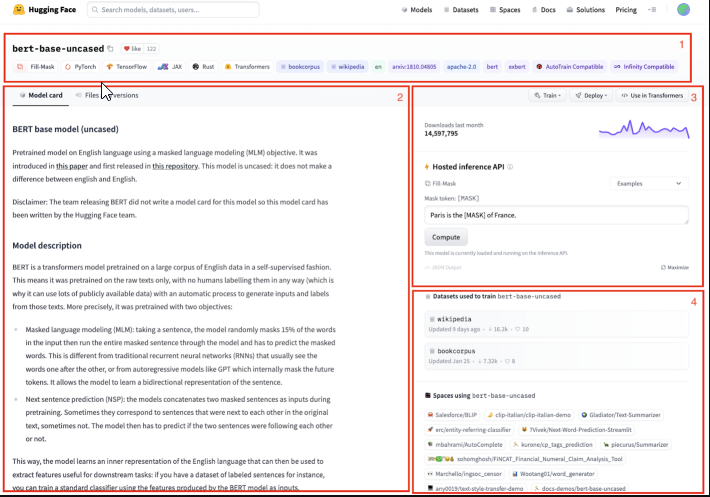This screenshot has height=497, width=710.
Task: Maximize the inference widget
Action: (675, 268)
